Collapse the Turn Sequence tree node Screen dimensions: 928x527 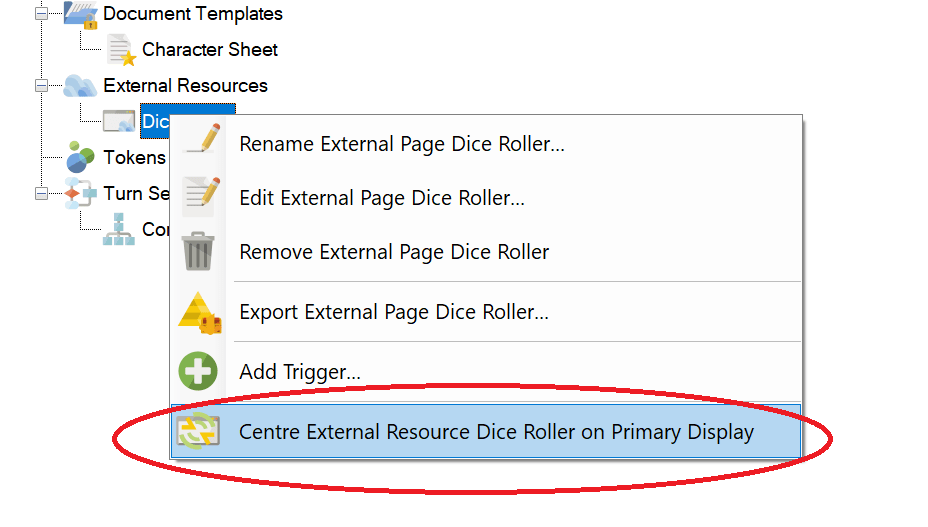[42, 194]
